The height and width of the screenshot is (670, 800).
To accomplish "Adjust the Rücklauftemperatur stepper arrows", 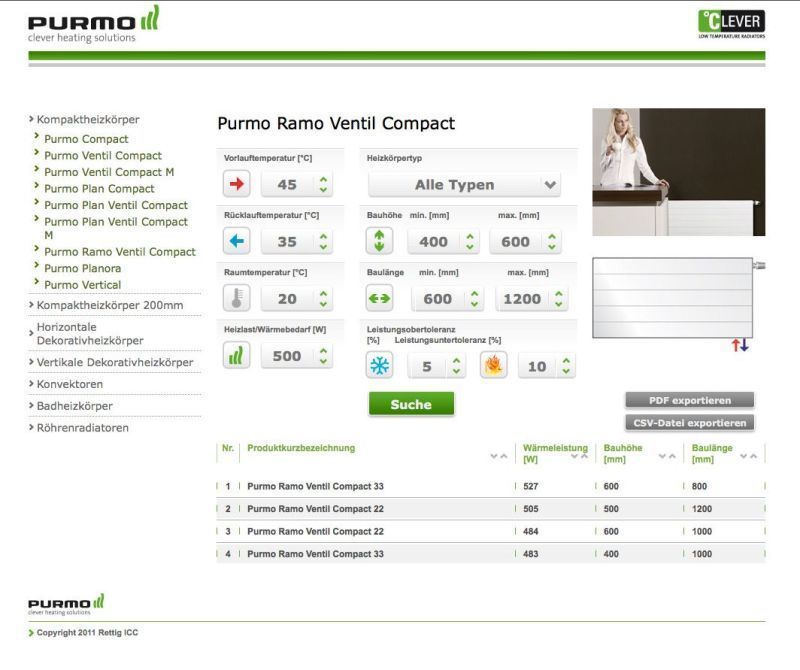I will pyautogui.click(x=323, y=242).
